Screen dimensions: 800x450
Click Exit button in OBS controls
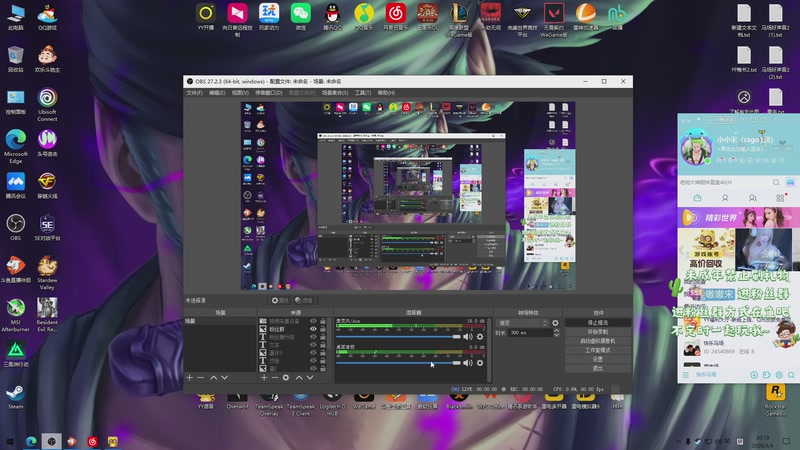598,368
